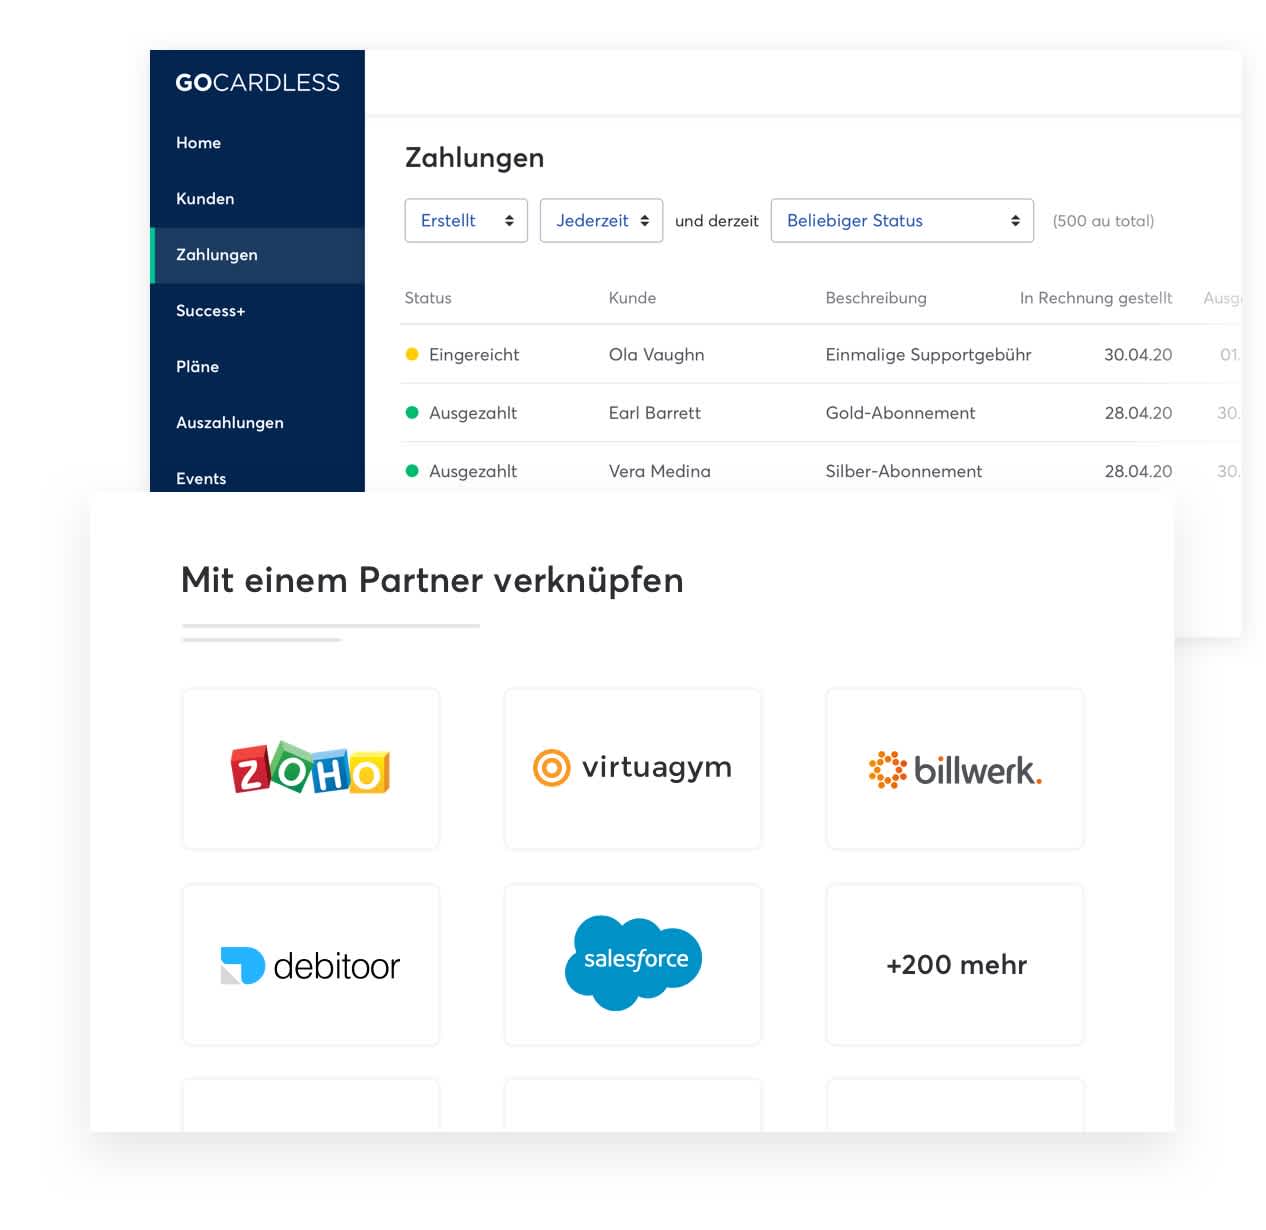This screenshot has width=1266, height=1230.
Task: Click Eingereicht status text
Action: click(x=474, y=355)
